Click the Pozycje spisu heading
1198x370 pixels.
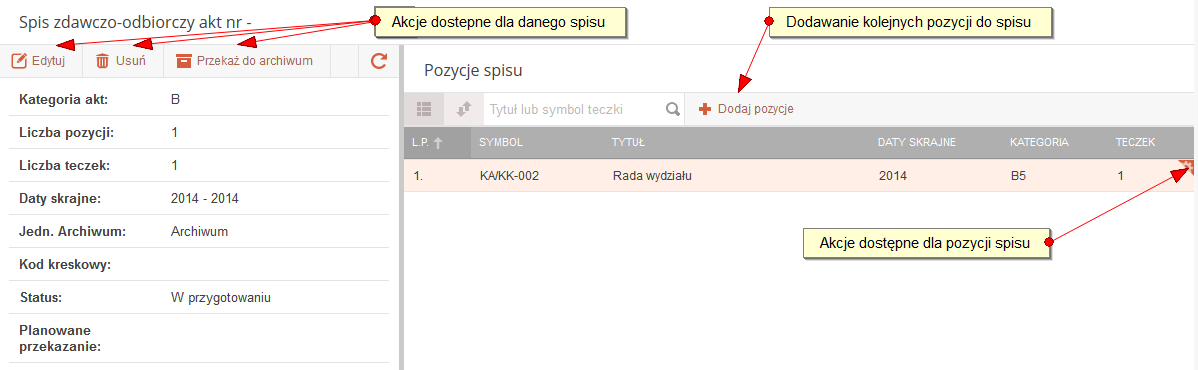(473, 71)
